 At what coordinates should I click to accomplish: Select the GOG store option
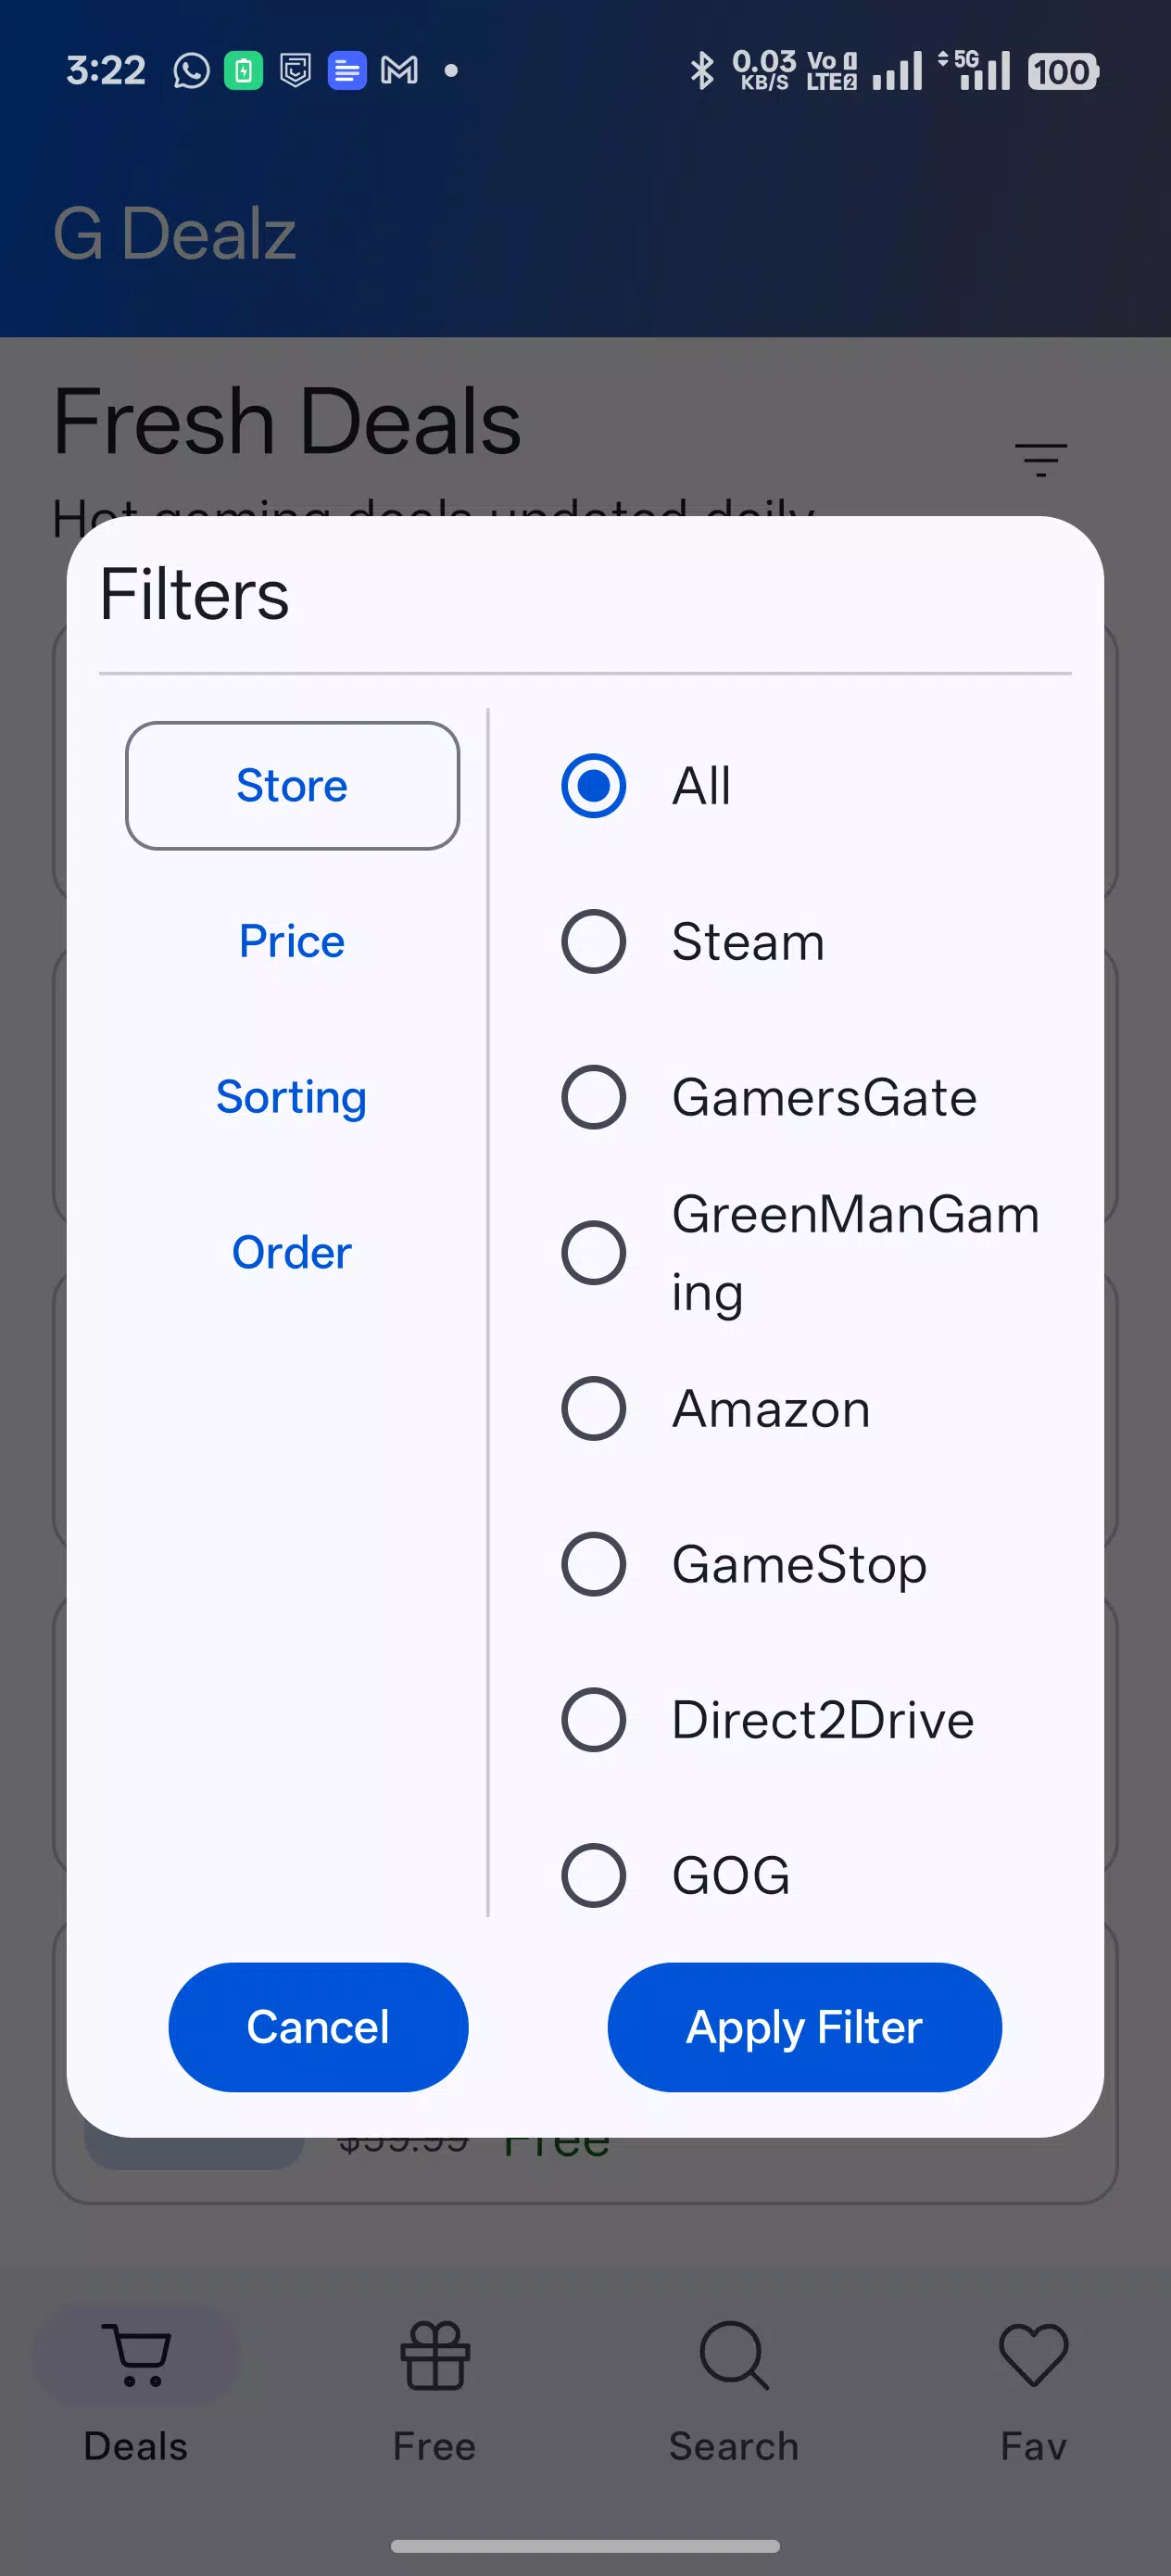click(x=593, y=1875)
